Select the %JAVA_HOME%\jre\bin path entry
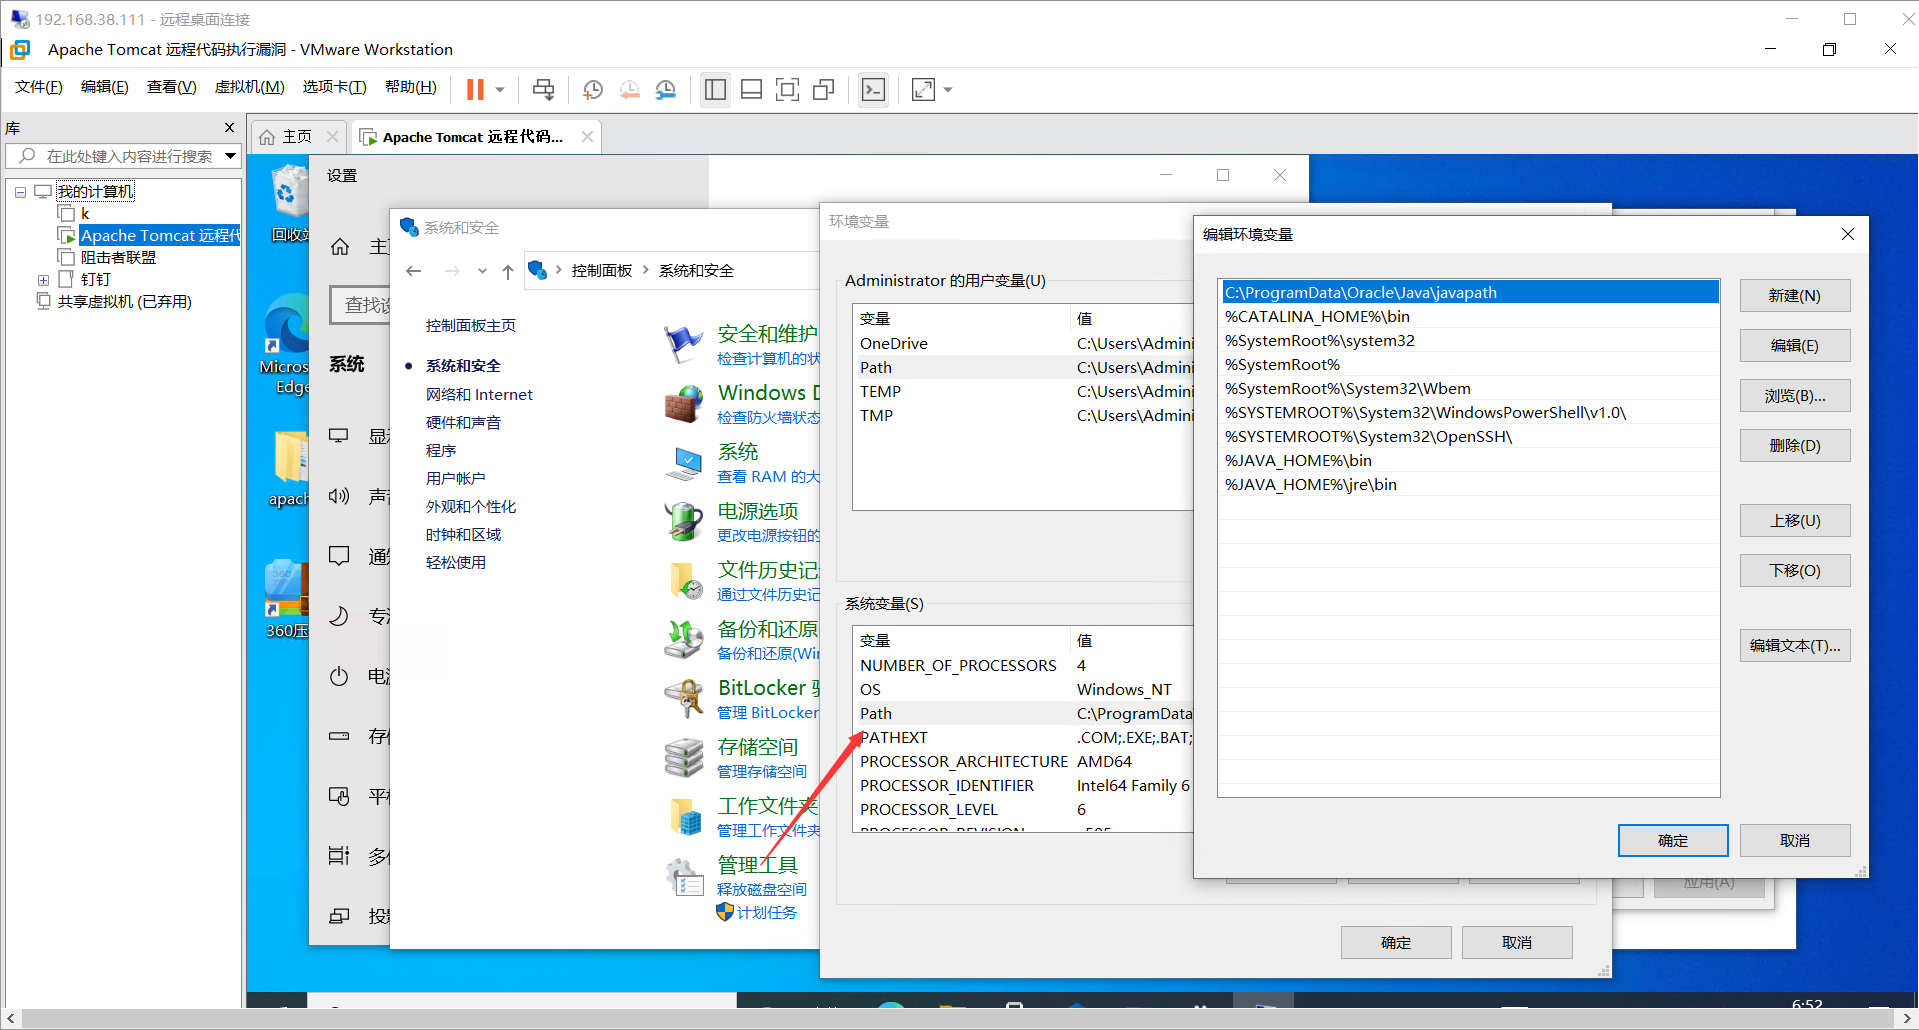This screenshot has height=1030, width=1919. coord(1469,485)
